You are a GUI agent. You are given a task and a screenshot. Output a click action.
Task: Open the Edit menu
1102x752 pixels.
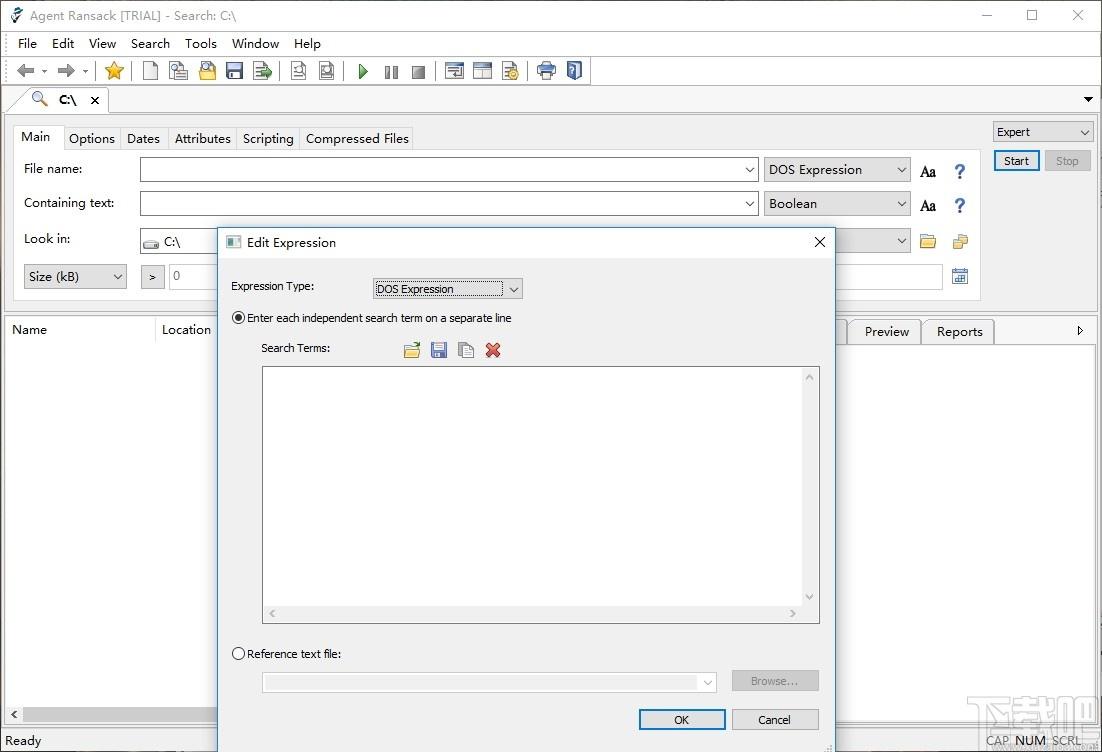tap(63, 44)
